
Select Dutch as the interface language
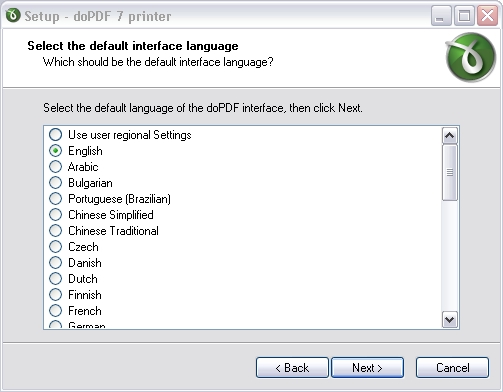pos(56,279)
